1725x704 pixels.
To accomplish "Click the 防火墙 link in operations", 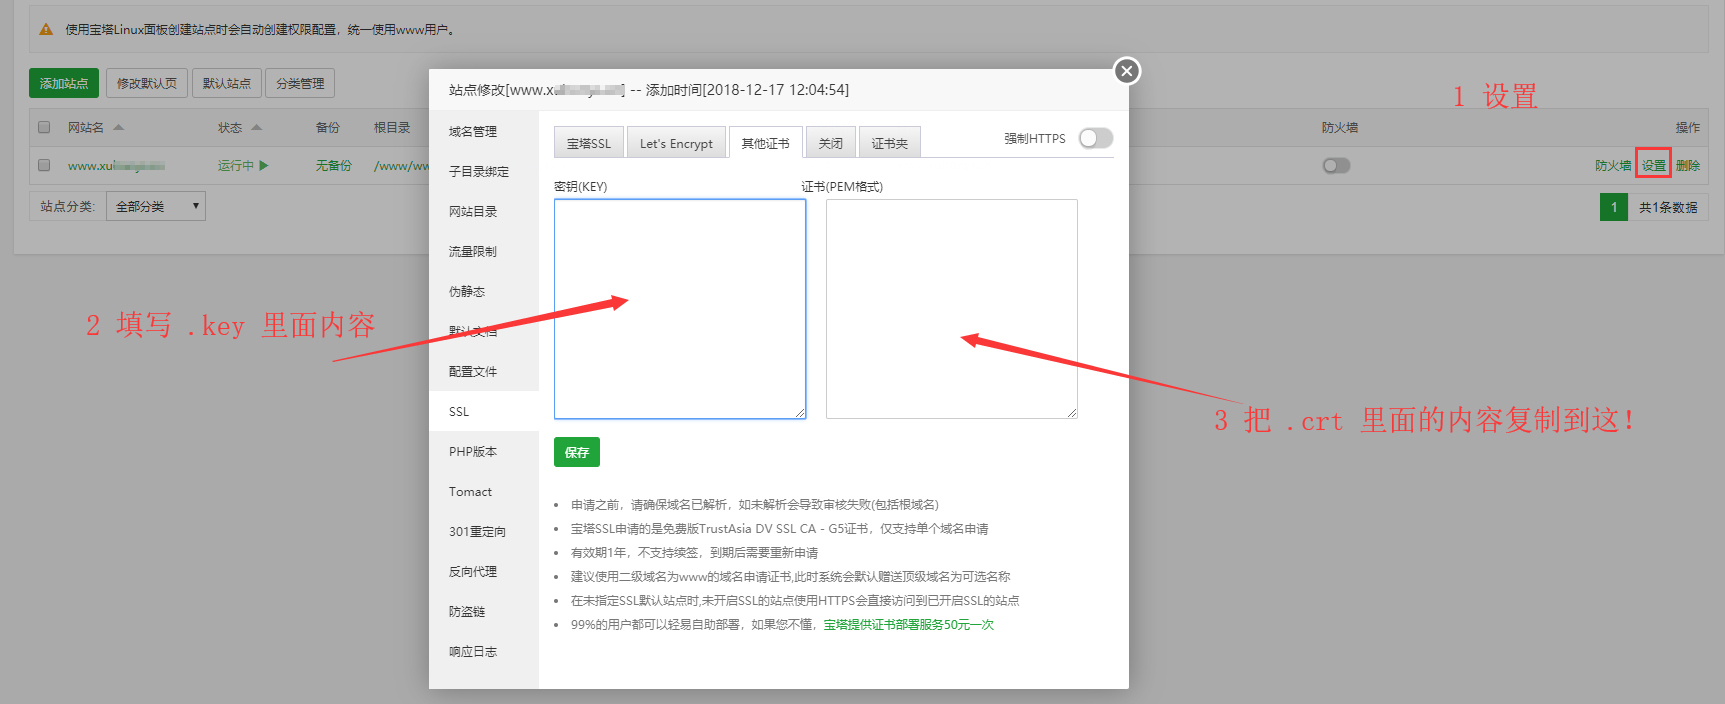I will click(1613, 165).
